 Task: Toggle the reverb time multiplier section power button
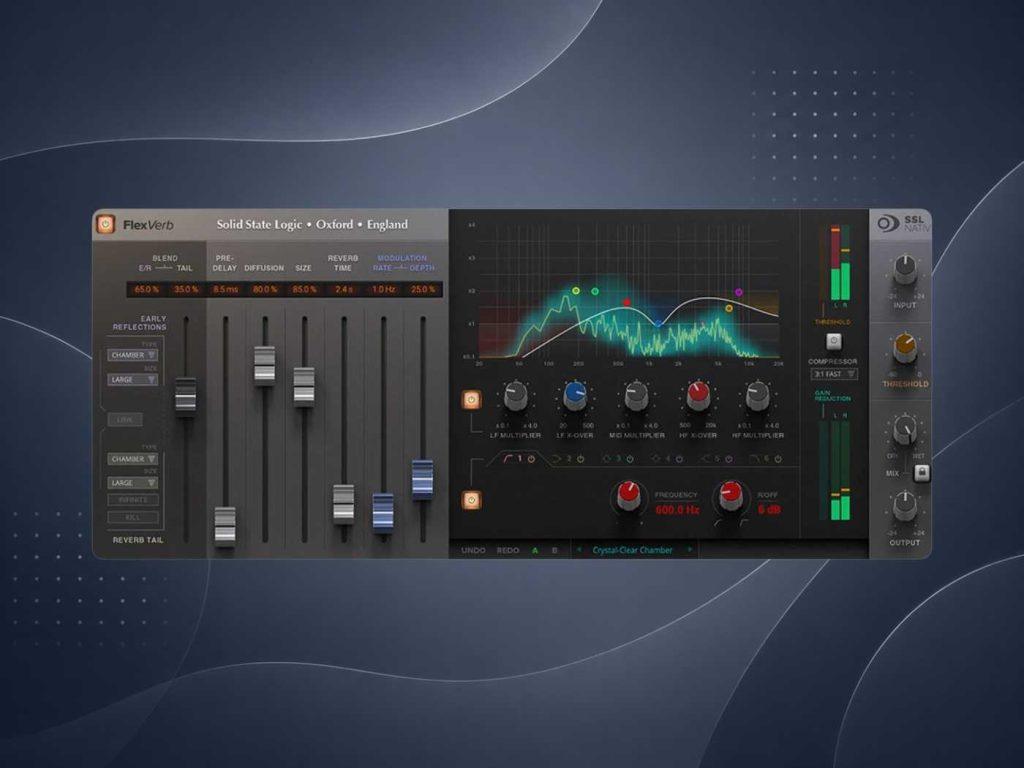click(x=472, y=400)
